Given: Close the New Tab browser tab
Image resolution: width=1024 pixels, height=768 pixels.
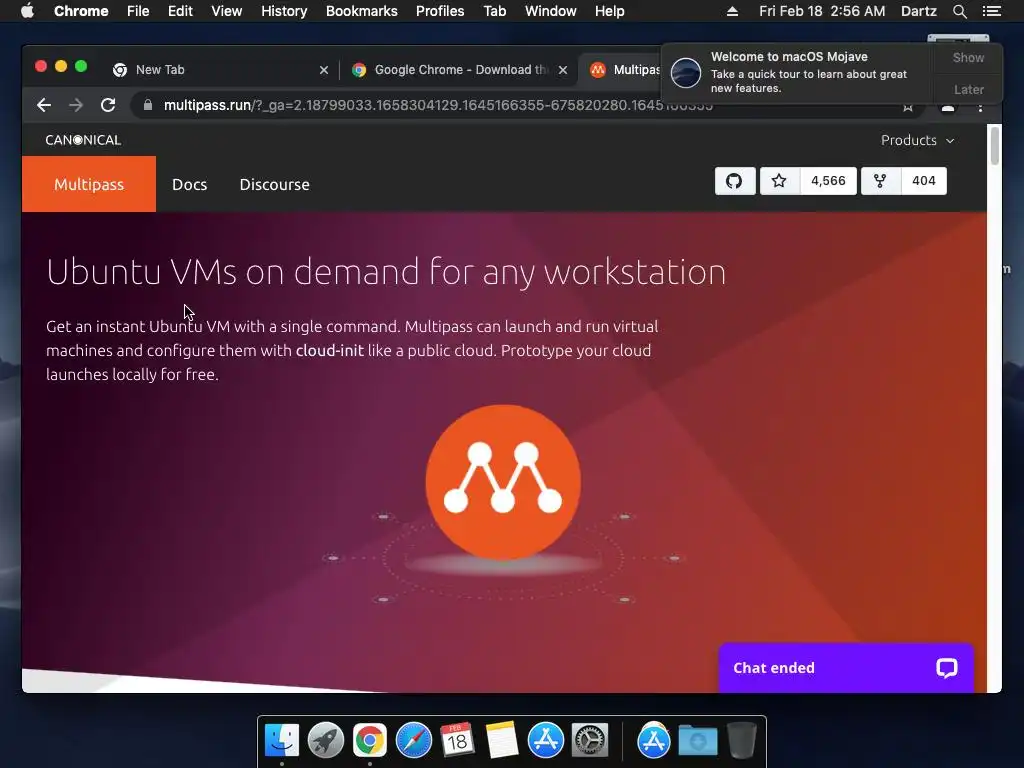Looking at the screenshot, I should [x=323, y=70].
